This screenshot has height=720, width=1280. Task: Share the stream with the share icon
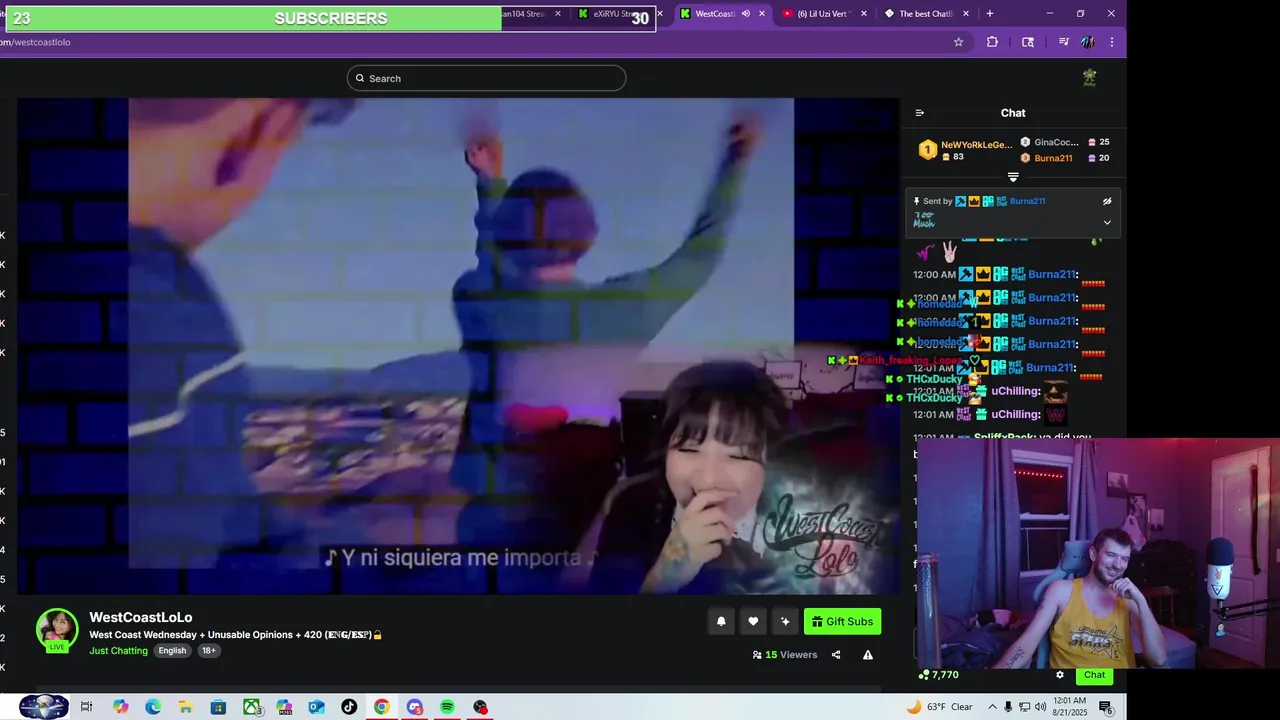836,655
